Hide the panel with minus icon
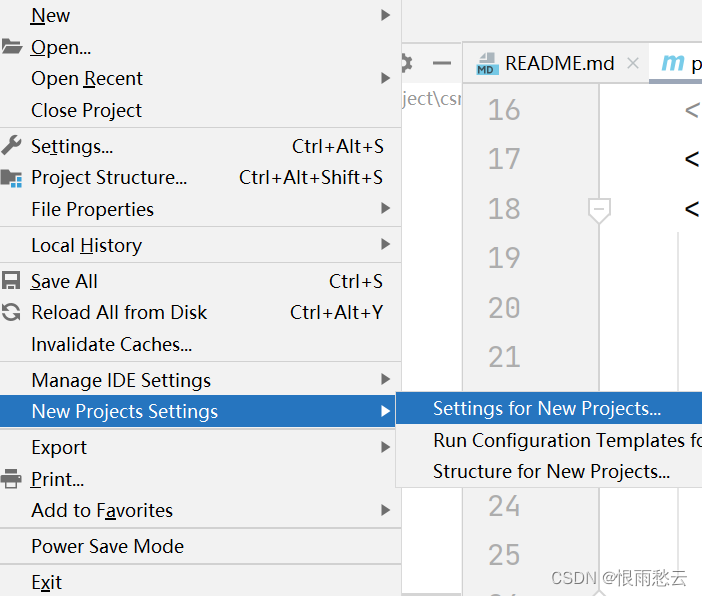This screenshot has width=702, height=596. click(441, 63)
